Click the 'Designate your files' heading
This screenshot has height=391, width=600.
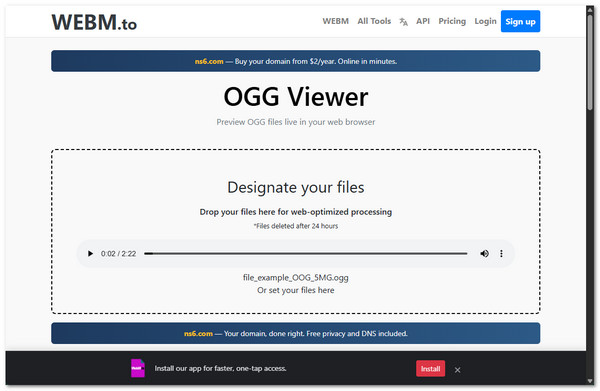(x=295, y=187)
